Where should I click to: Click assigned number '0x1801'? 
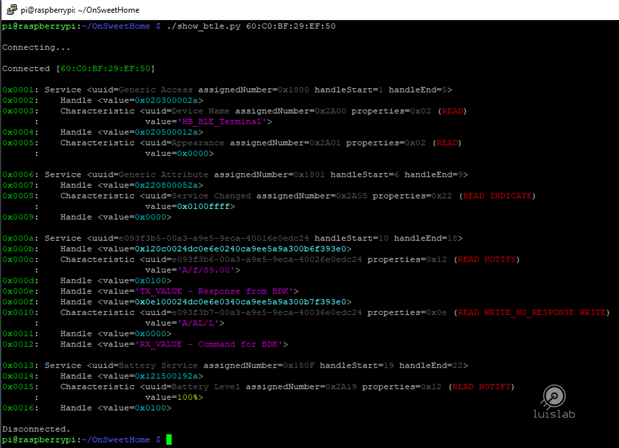(x=309, y=175)
